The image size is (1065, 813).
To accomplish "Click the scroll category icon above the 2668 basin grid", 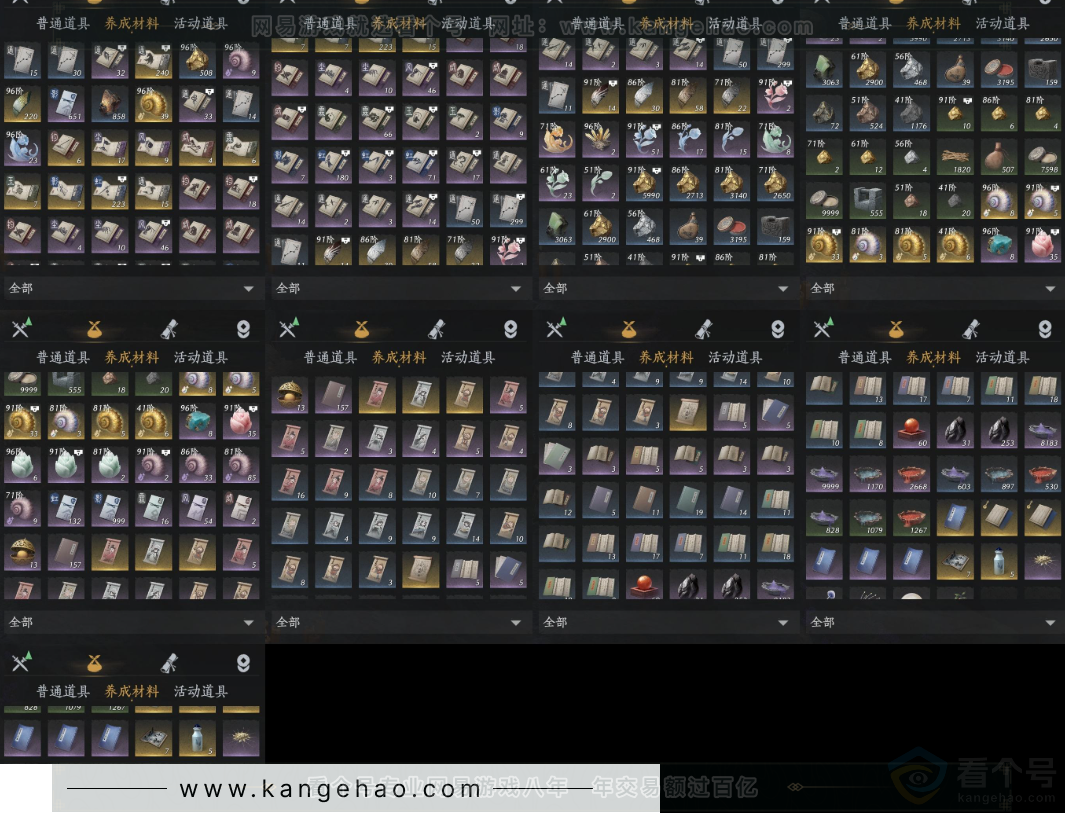I will click(970, 329).
